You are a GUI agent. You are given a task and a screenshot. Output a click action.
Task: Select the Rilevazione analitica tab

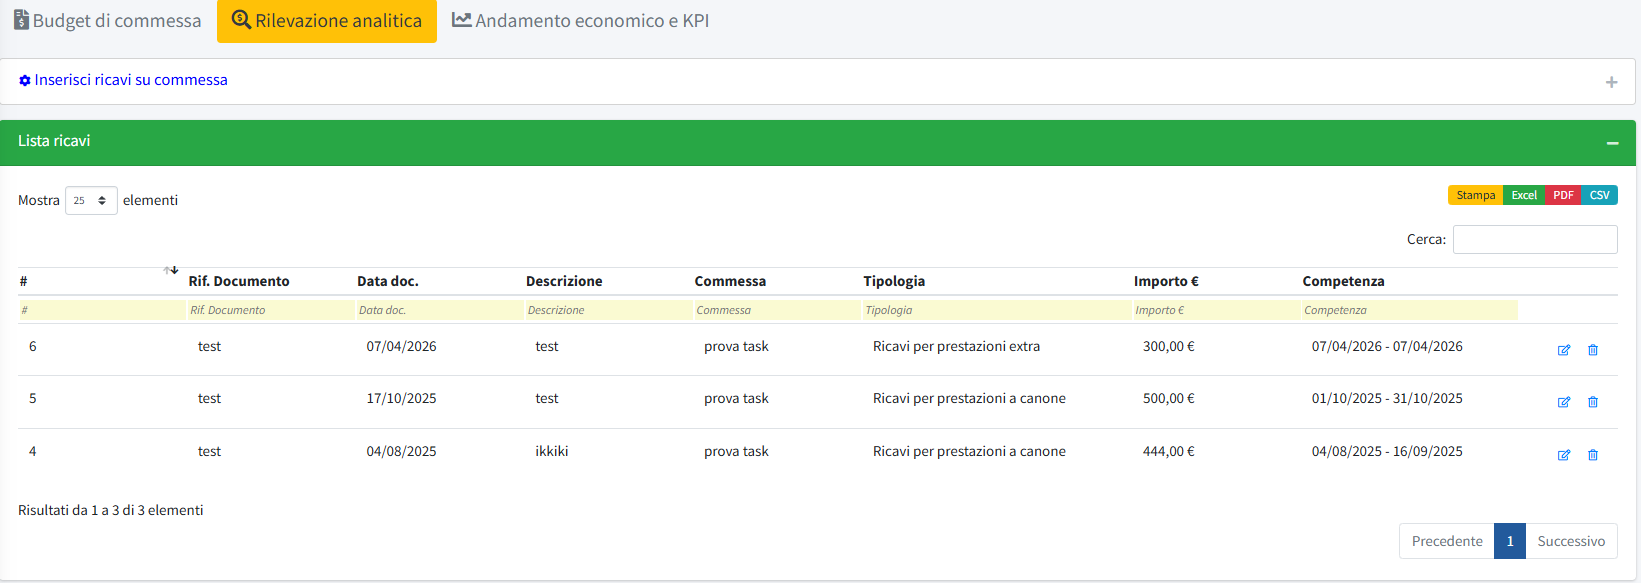(327, 21)
